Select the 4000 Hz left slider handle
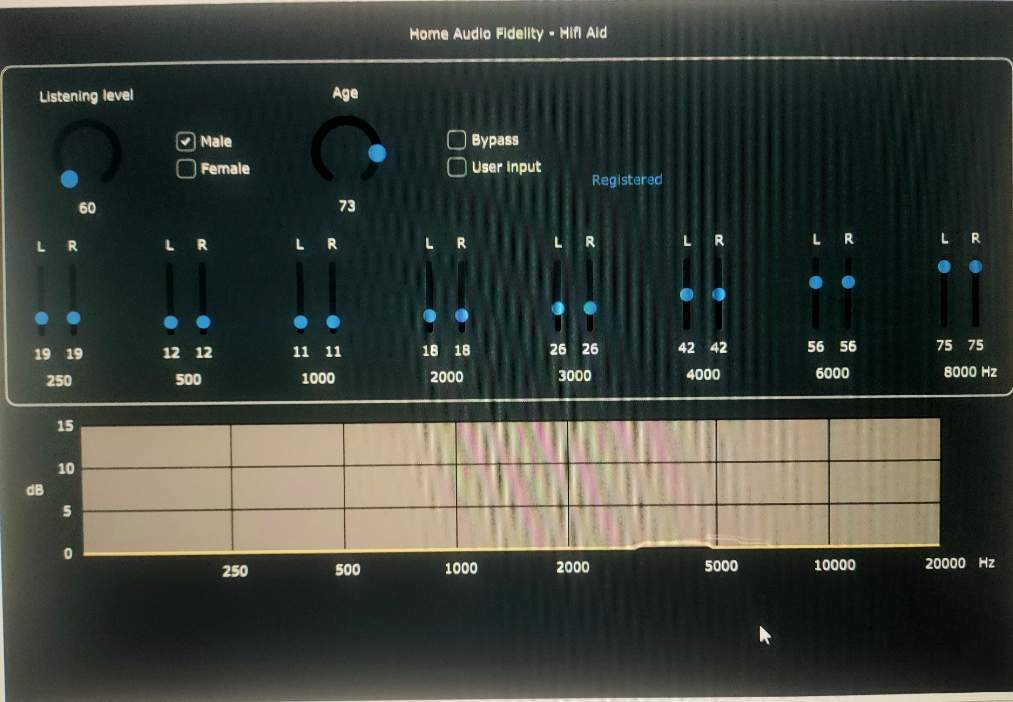Screen dimensions: 1013x702 pyautogui.click(x=687, y=294)
